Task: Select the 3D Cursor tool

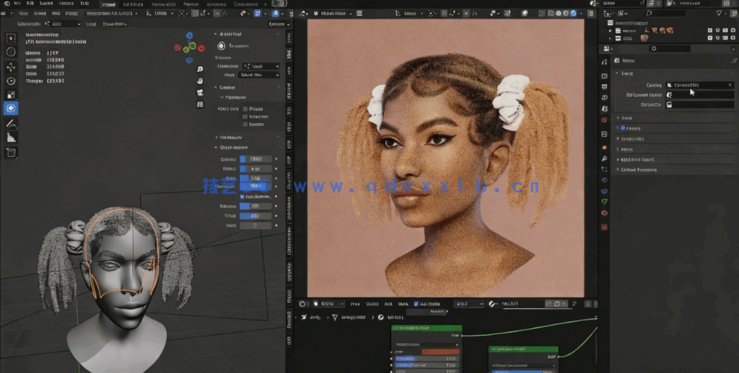Action: tap(11, 52)
